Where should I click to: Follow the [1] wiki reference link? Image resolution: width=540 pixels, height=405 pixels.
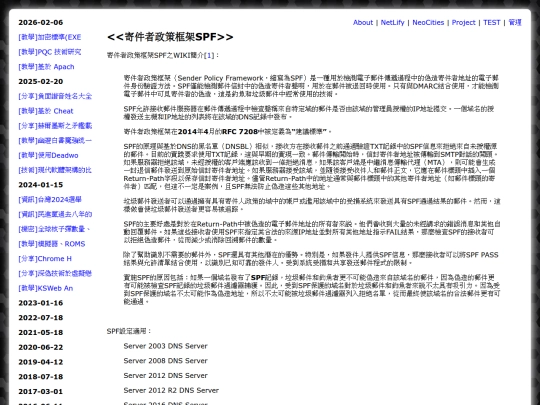(x=209, y=55)
